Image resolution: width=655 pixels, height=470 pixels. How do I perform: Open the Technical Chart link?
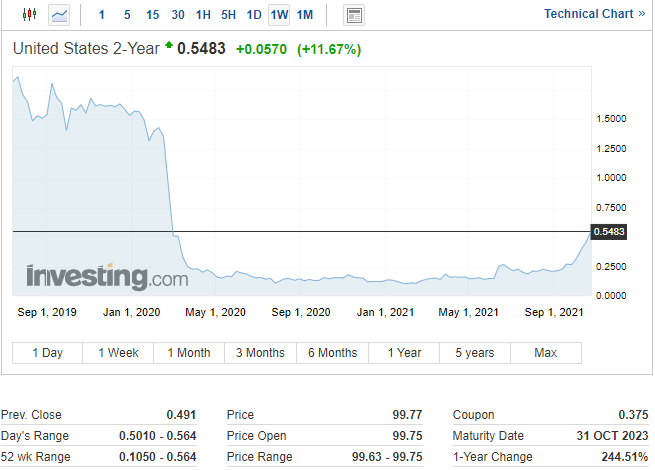click(596, 14)
